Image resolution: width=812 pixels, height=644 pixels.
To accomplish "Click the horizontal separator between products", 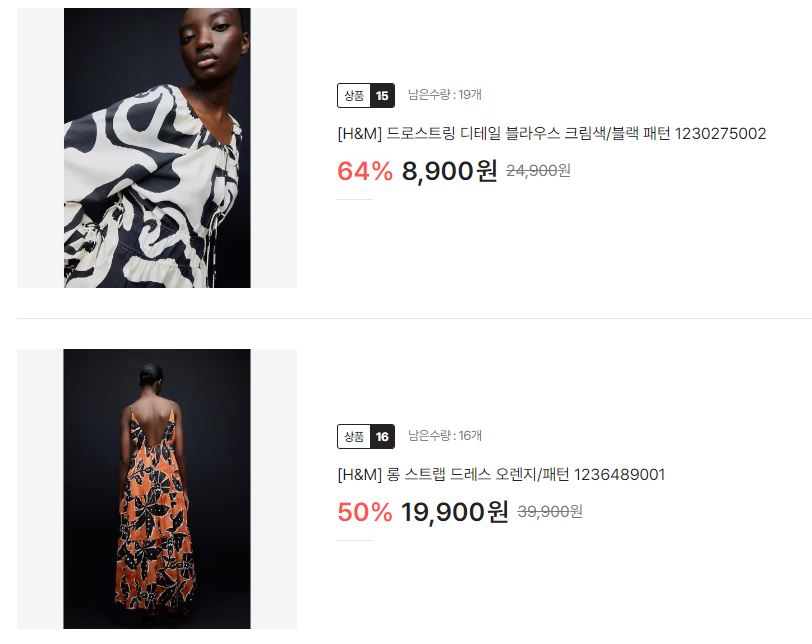I will point(414,318).
